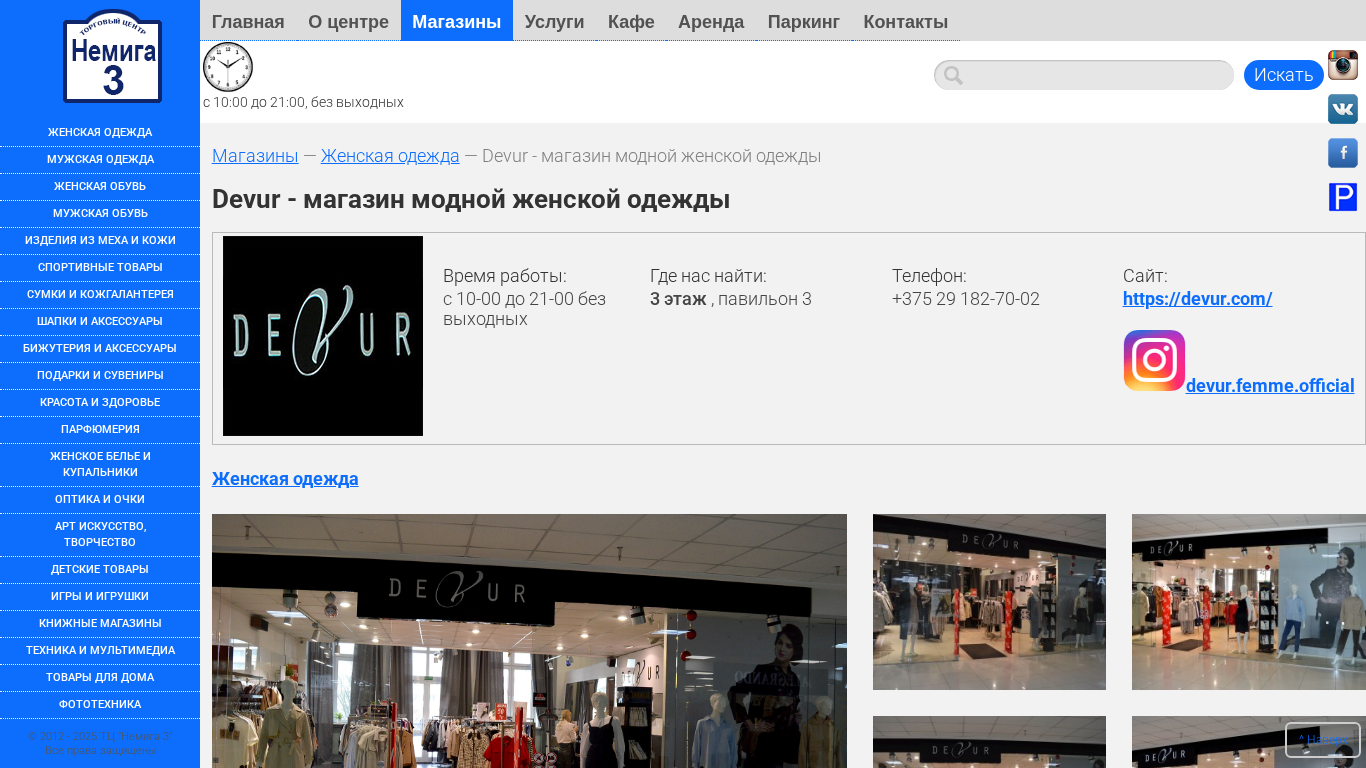Image resolution: width=1366 pixels, height=768 pixels.
Task: Open ШАПКИ И АКСЕССУАРЫ category
Action: pos(100,322)
